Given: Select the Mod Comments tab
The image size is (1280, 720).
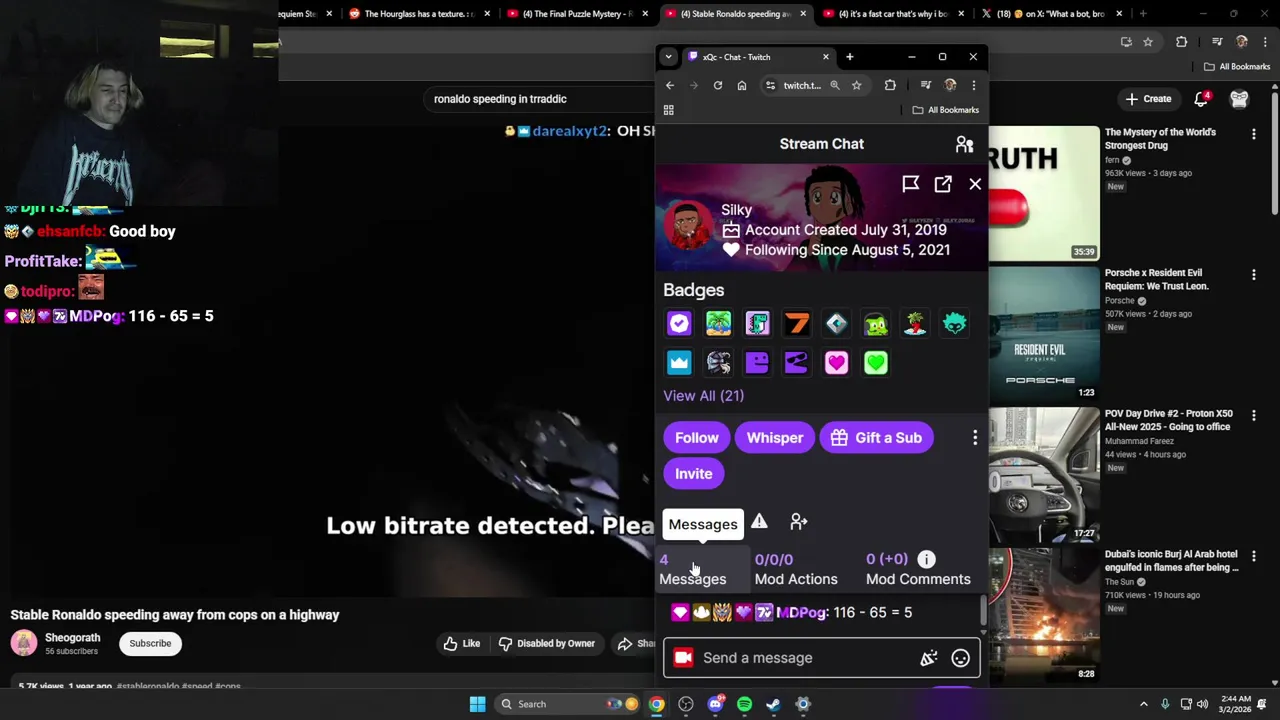Looking at the screenshot, I should pyautogui.click(x=918, y=569).
